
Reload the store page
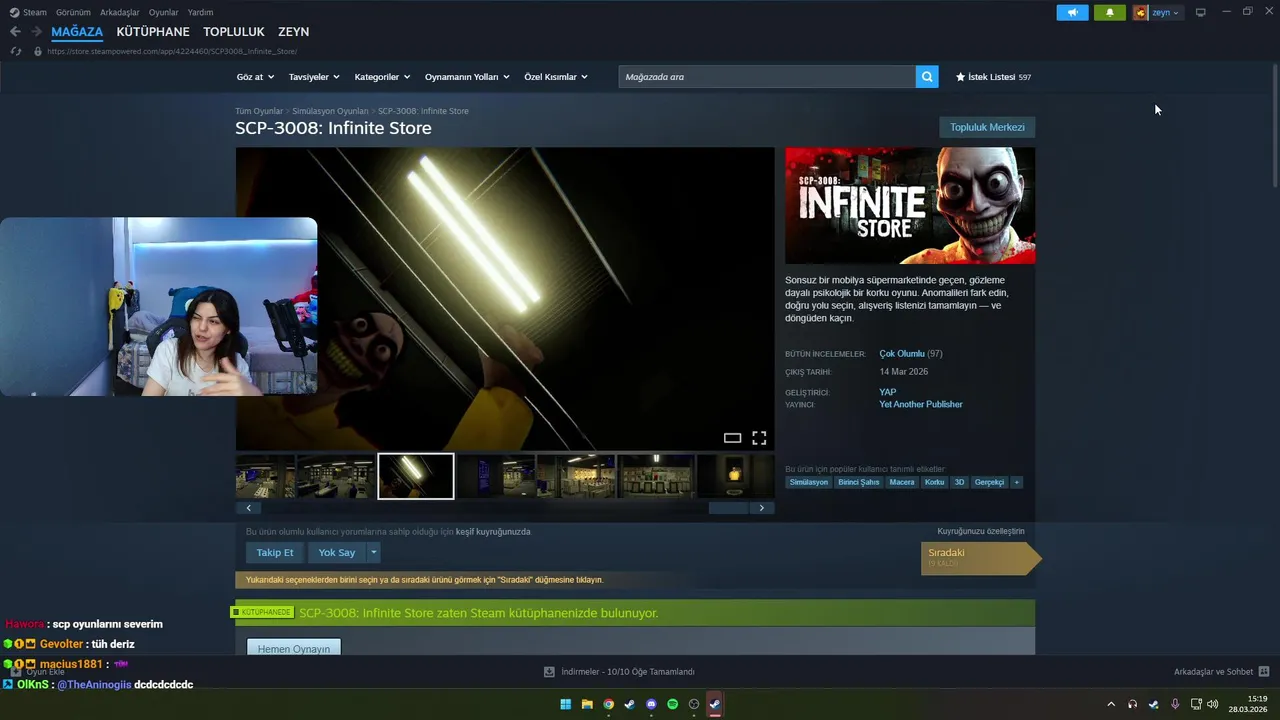pyautogui.click(x=15, y=51)
